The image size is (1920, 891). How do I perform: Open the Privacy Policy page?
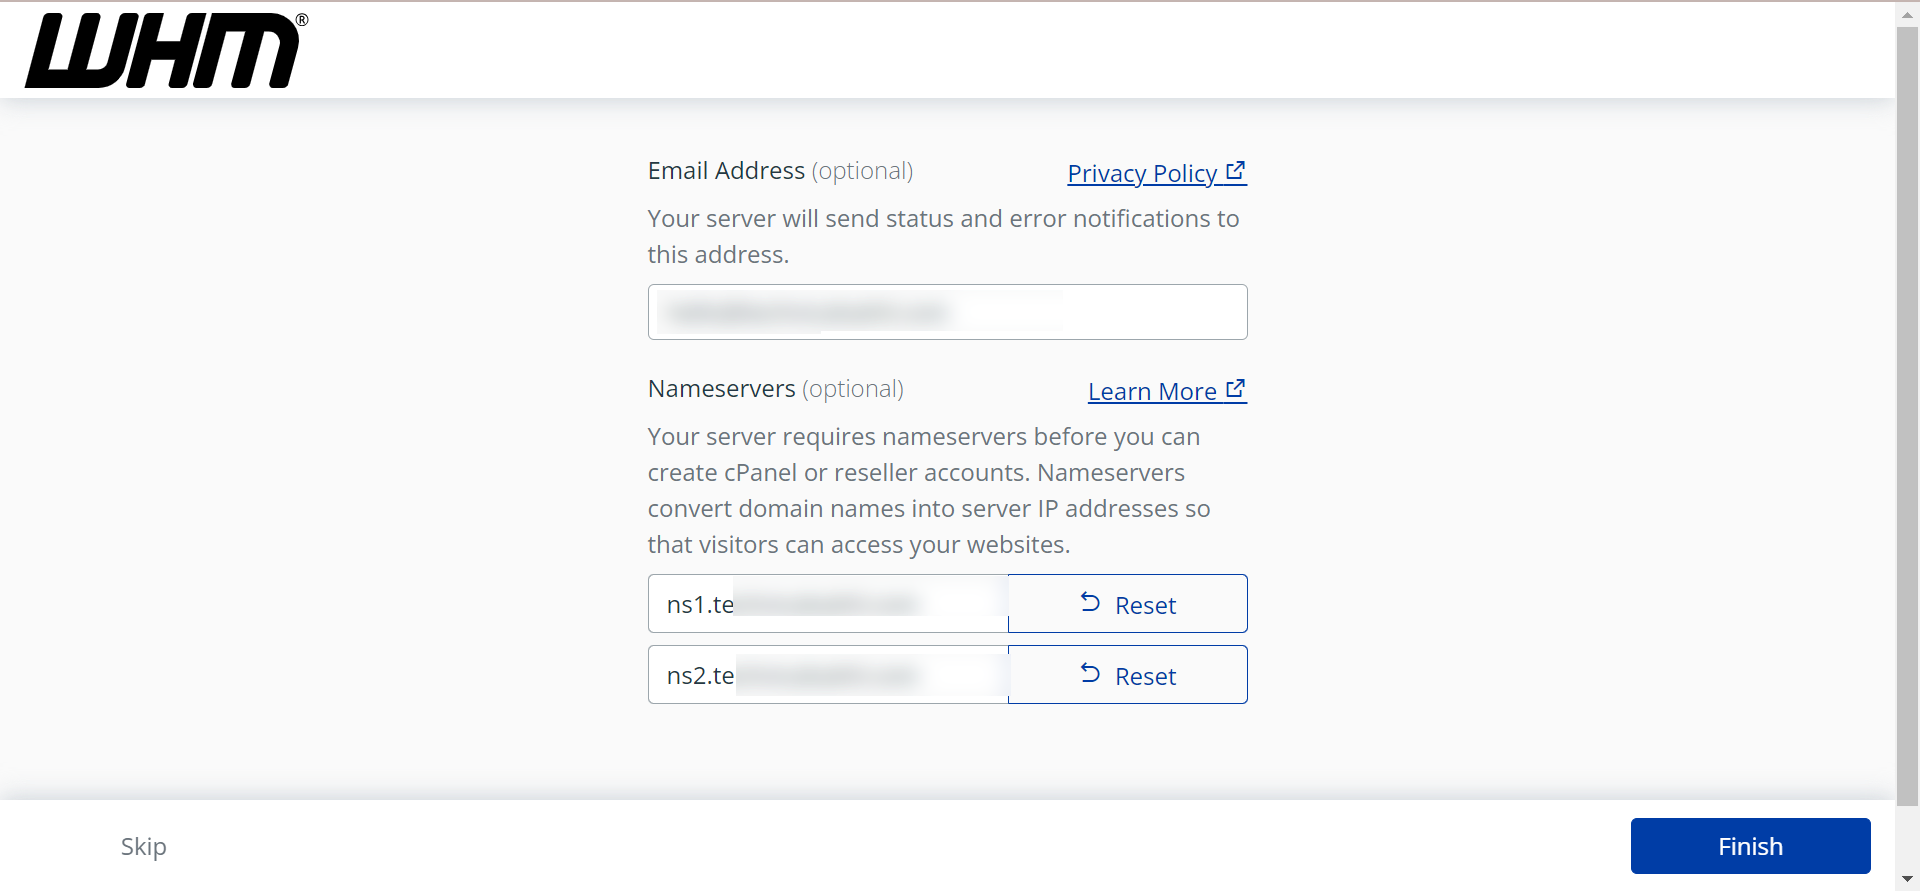tap(1145, 173)
